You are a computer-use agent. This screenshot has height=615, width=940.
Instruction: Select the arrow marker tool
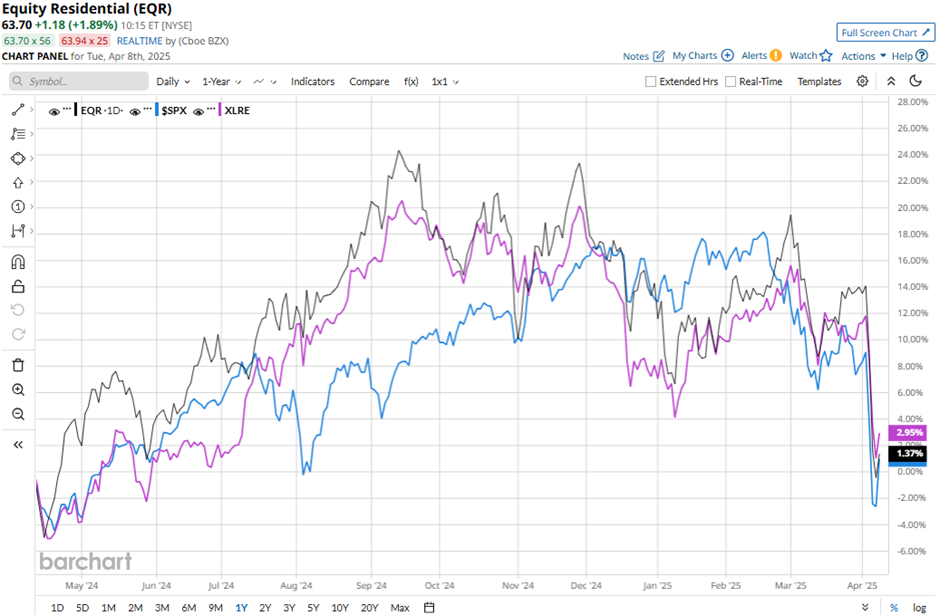tap(18, 183)
